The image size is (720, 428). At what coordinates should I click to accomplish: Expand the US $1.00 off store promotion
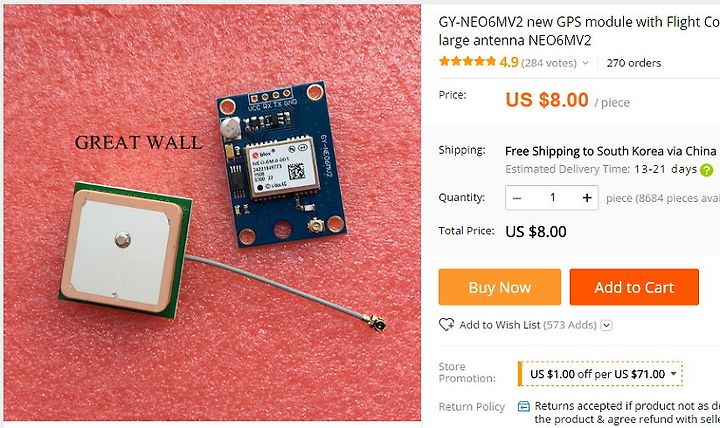600,374
